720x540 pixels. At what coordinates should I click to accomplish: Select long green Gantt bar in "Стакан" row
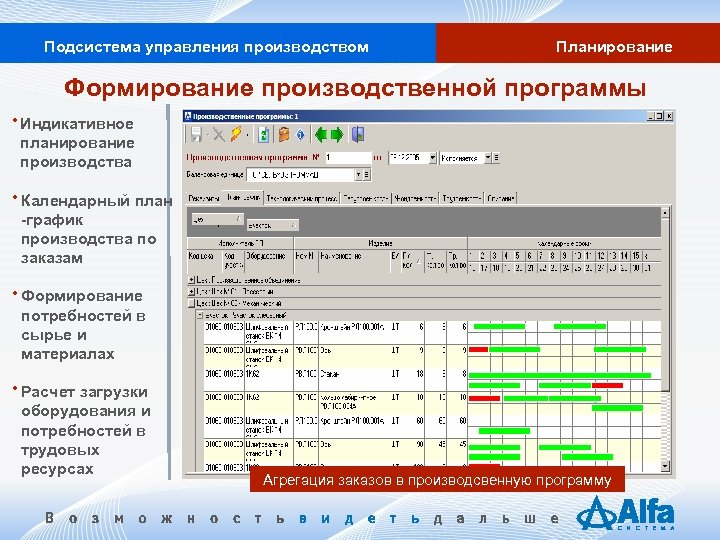[x=560, y=375]
